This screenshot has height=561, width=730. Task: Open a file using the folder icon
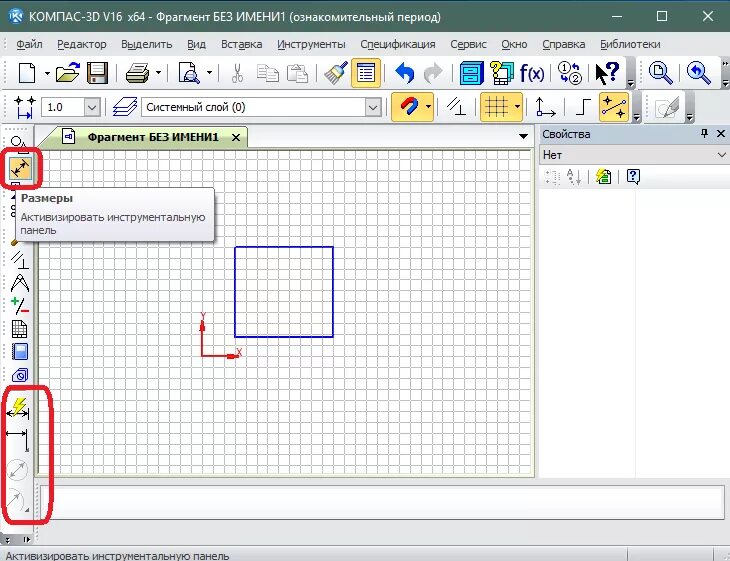68,73
